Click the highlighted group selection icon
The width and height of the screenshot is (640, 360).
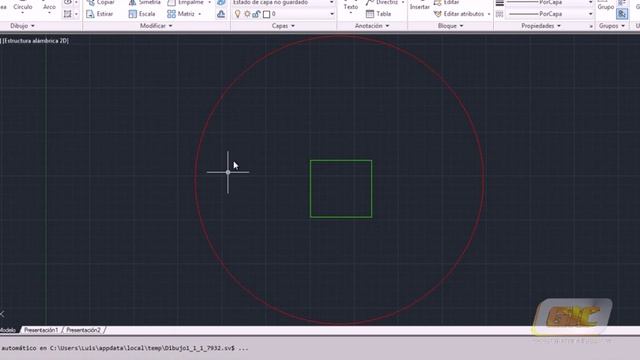622,14
